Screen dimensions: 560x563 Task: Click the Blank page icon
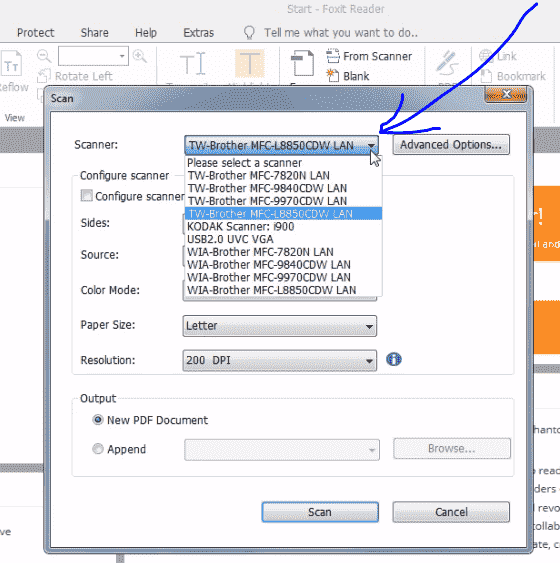click(333, 76)
